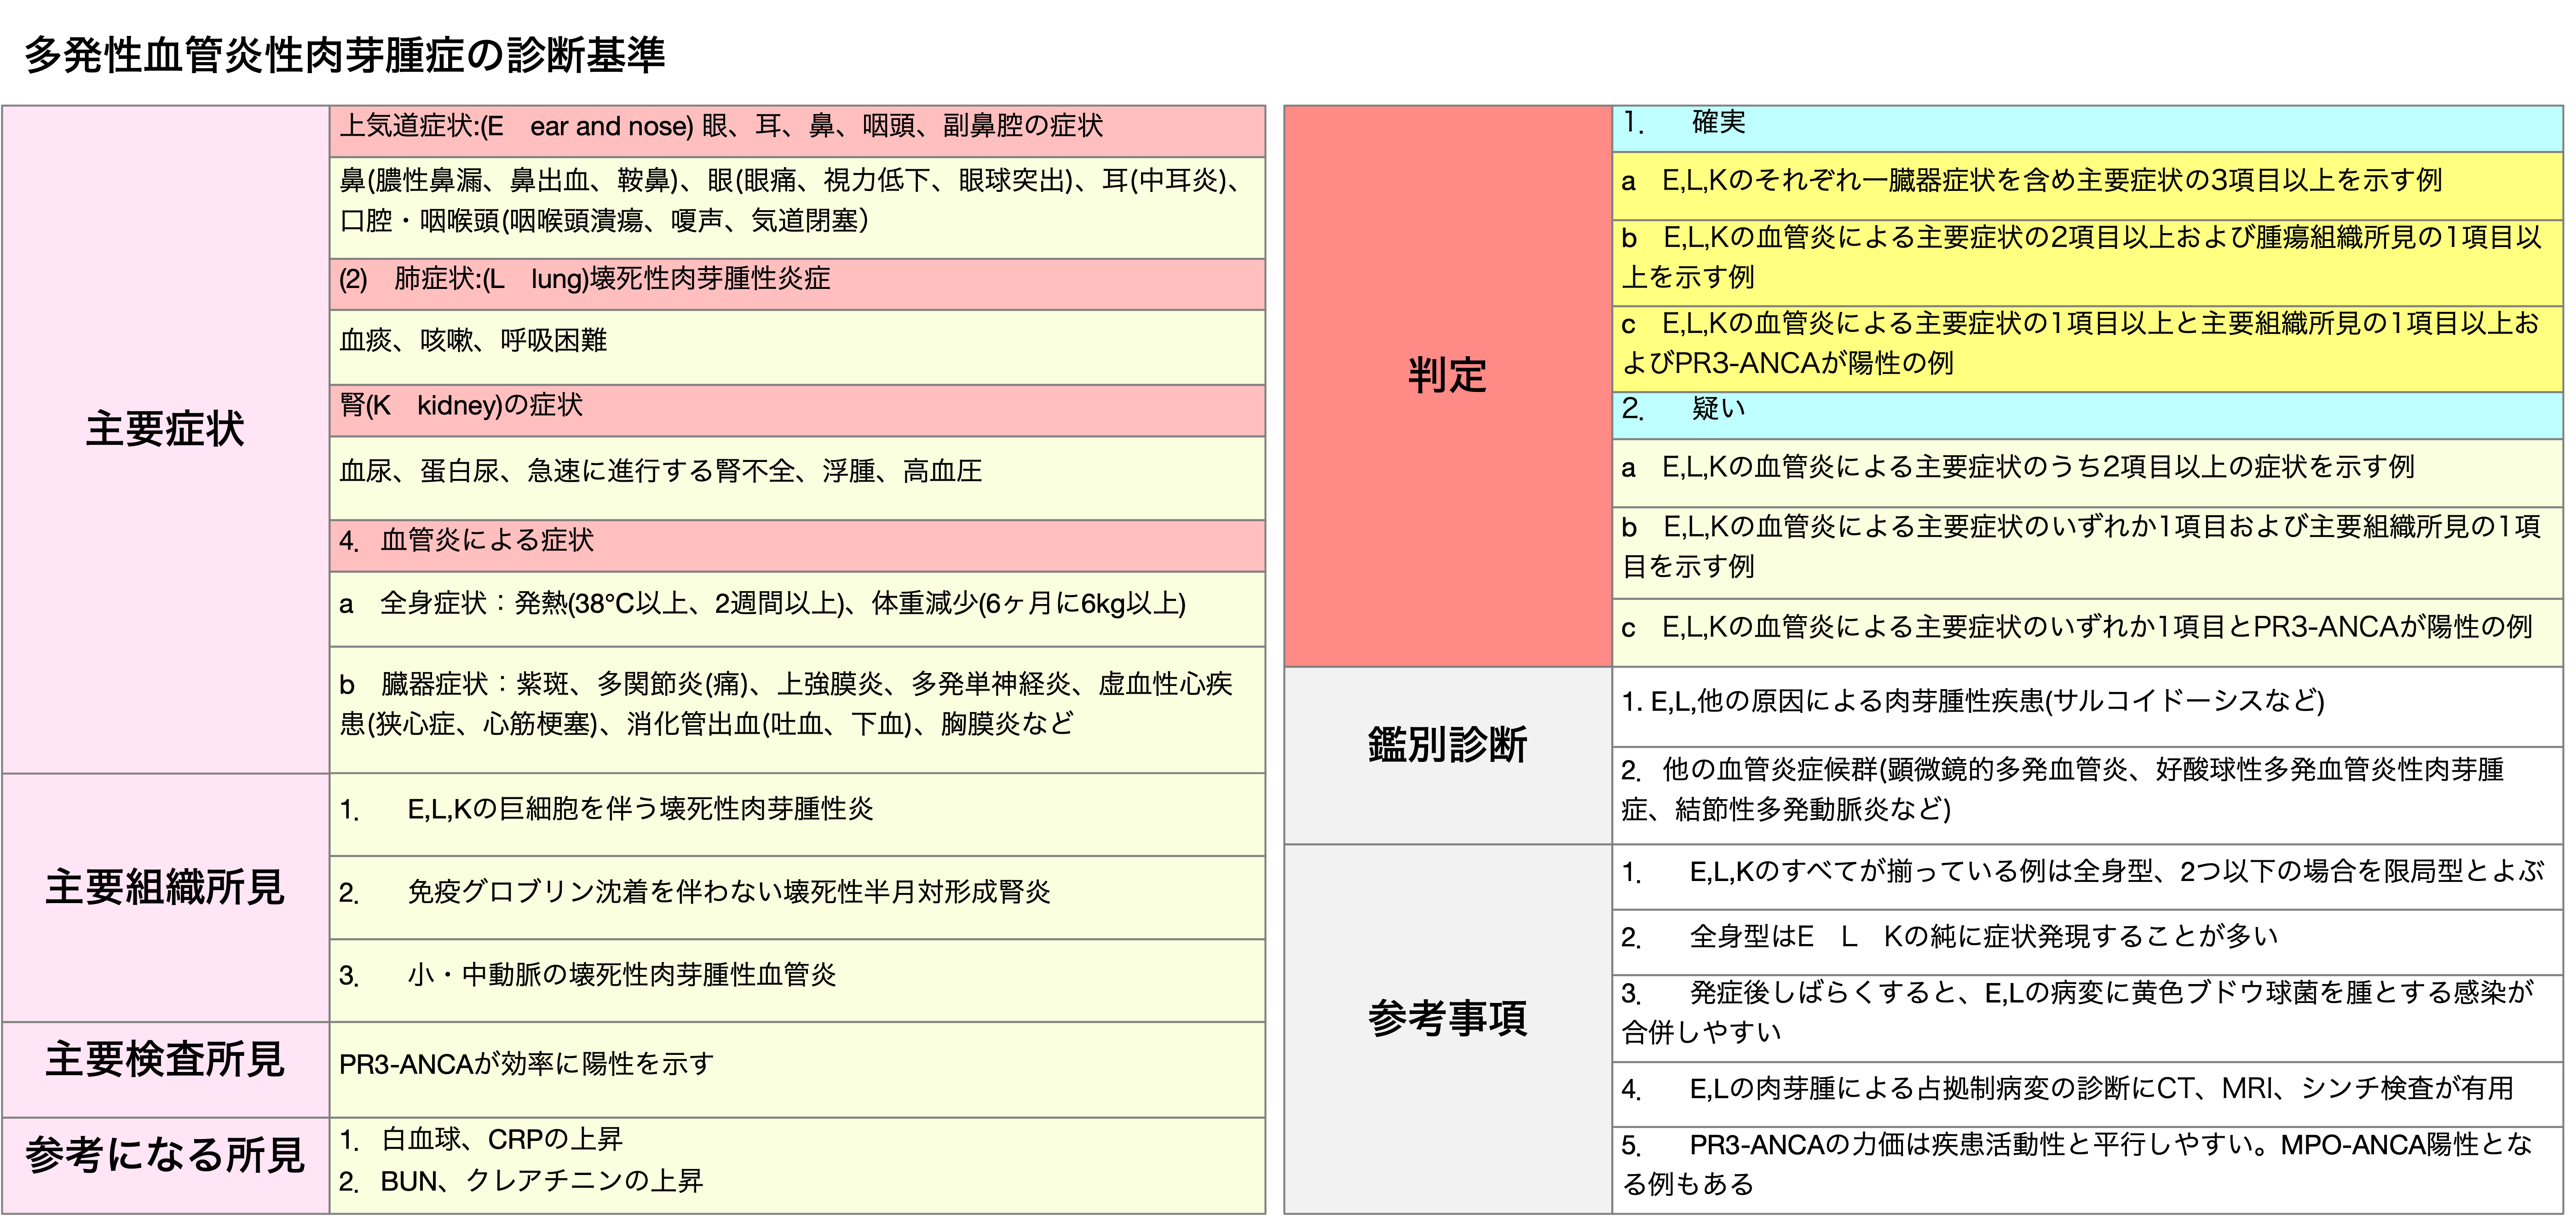Click the cyan row 1. 確実

pos(2087,128)
